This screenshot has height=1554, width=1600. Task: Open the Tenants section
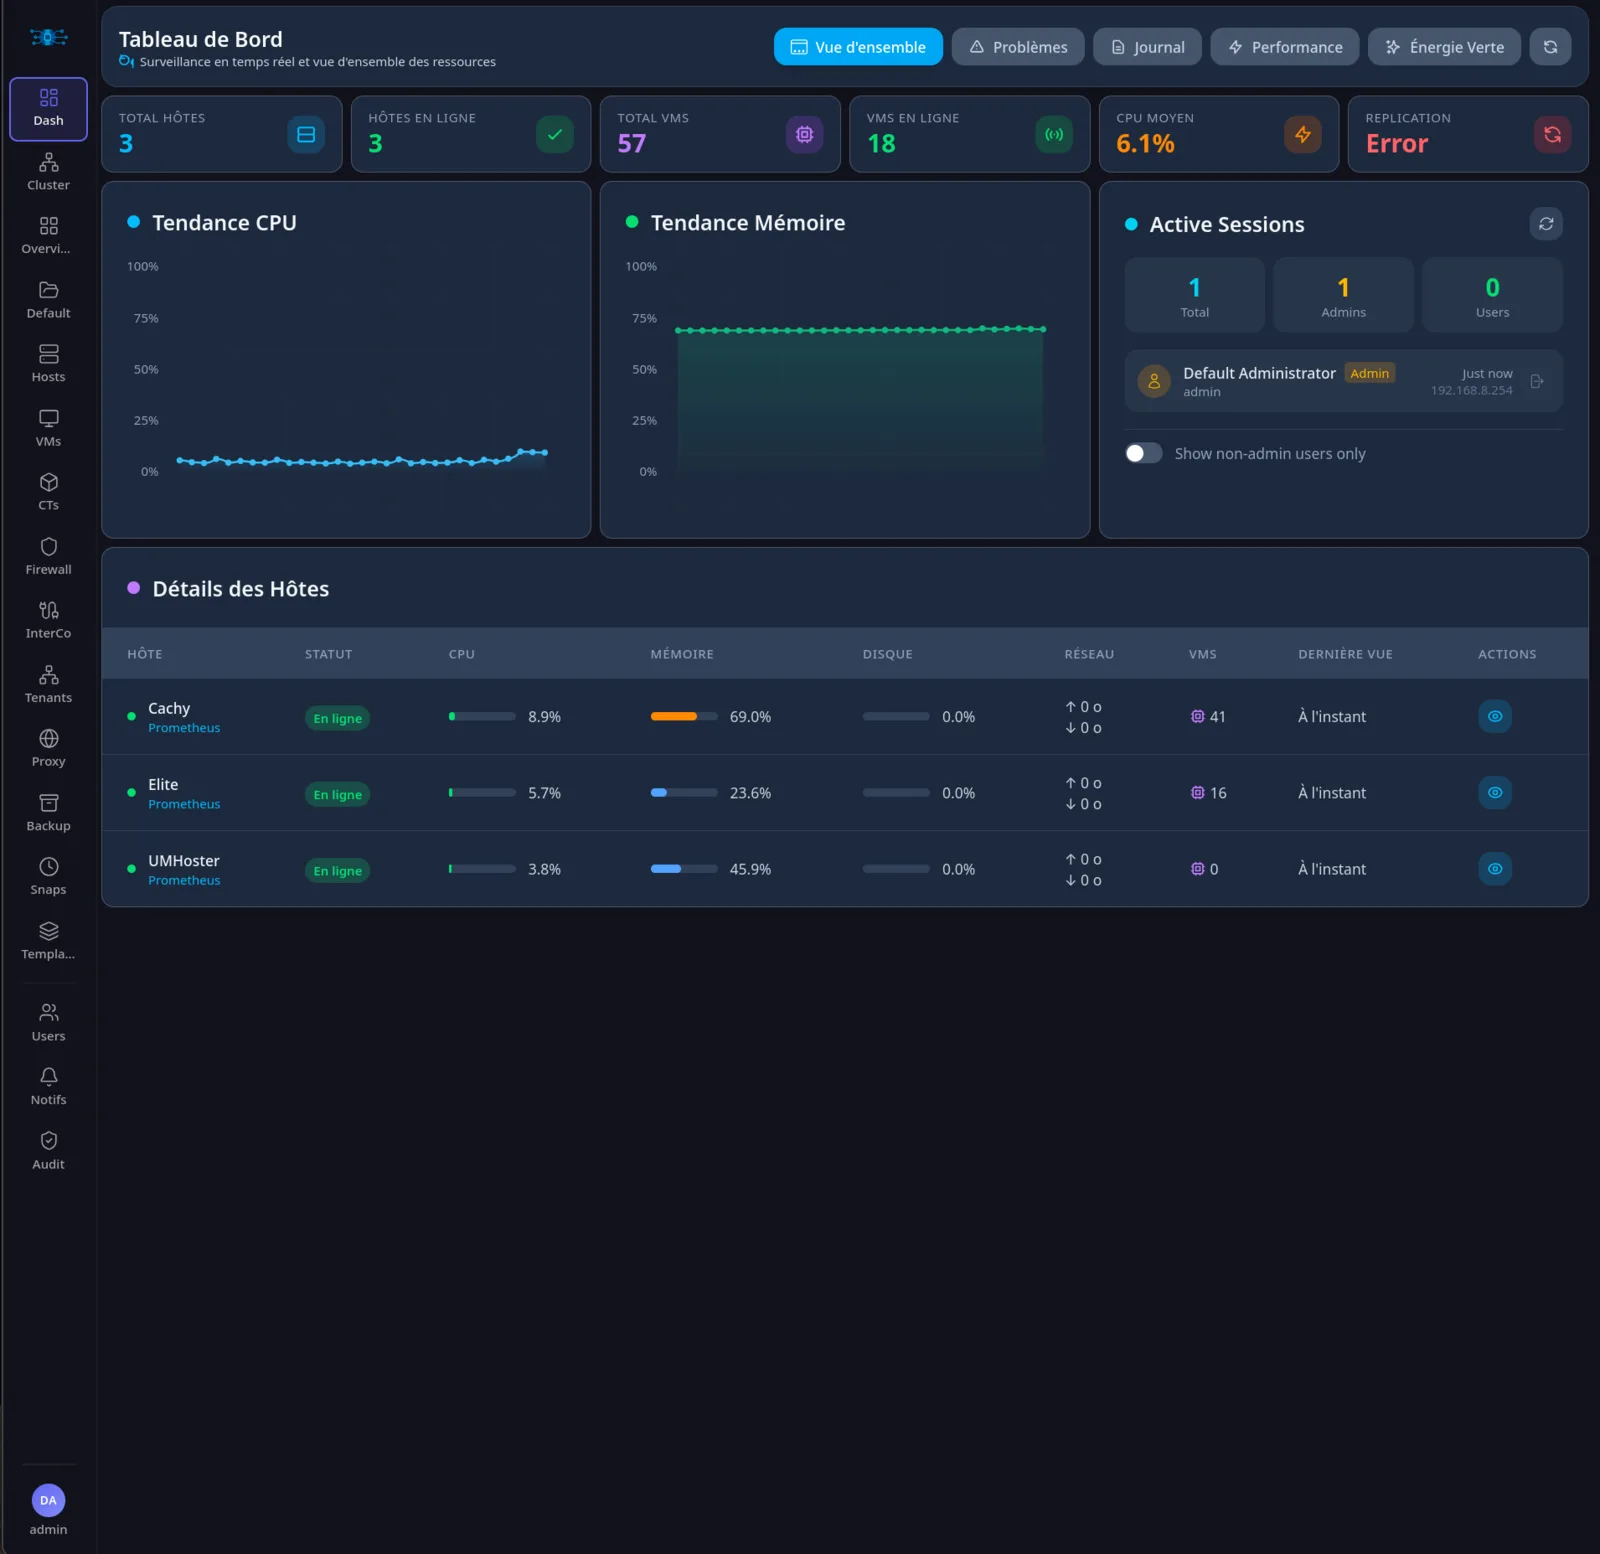click(x=48, y=685)
